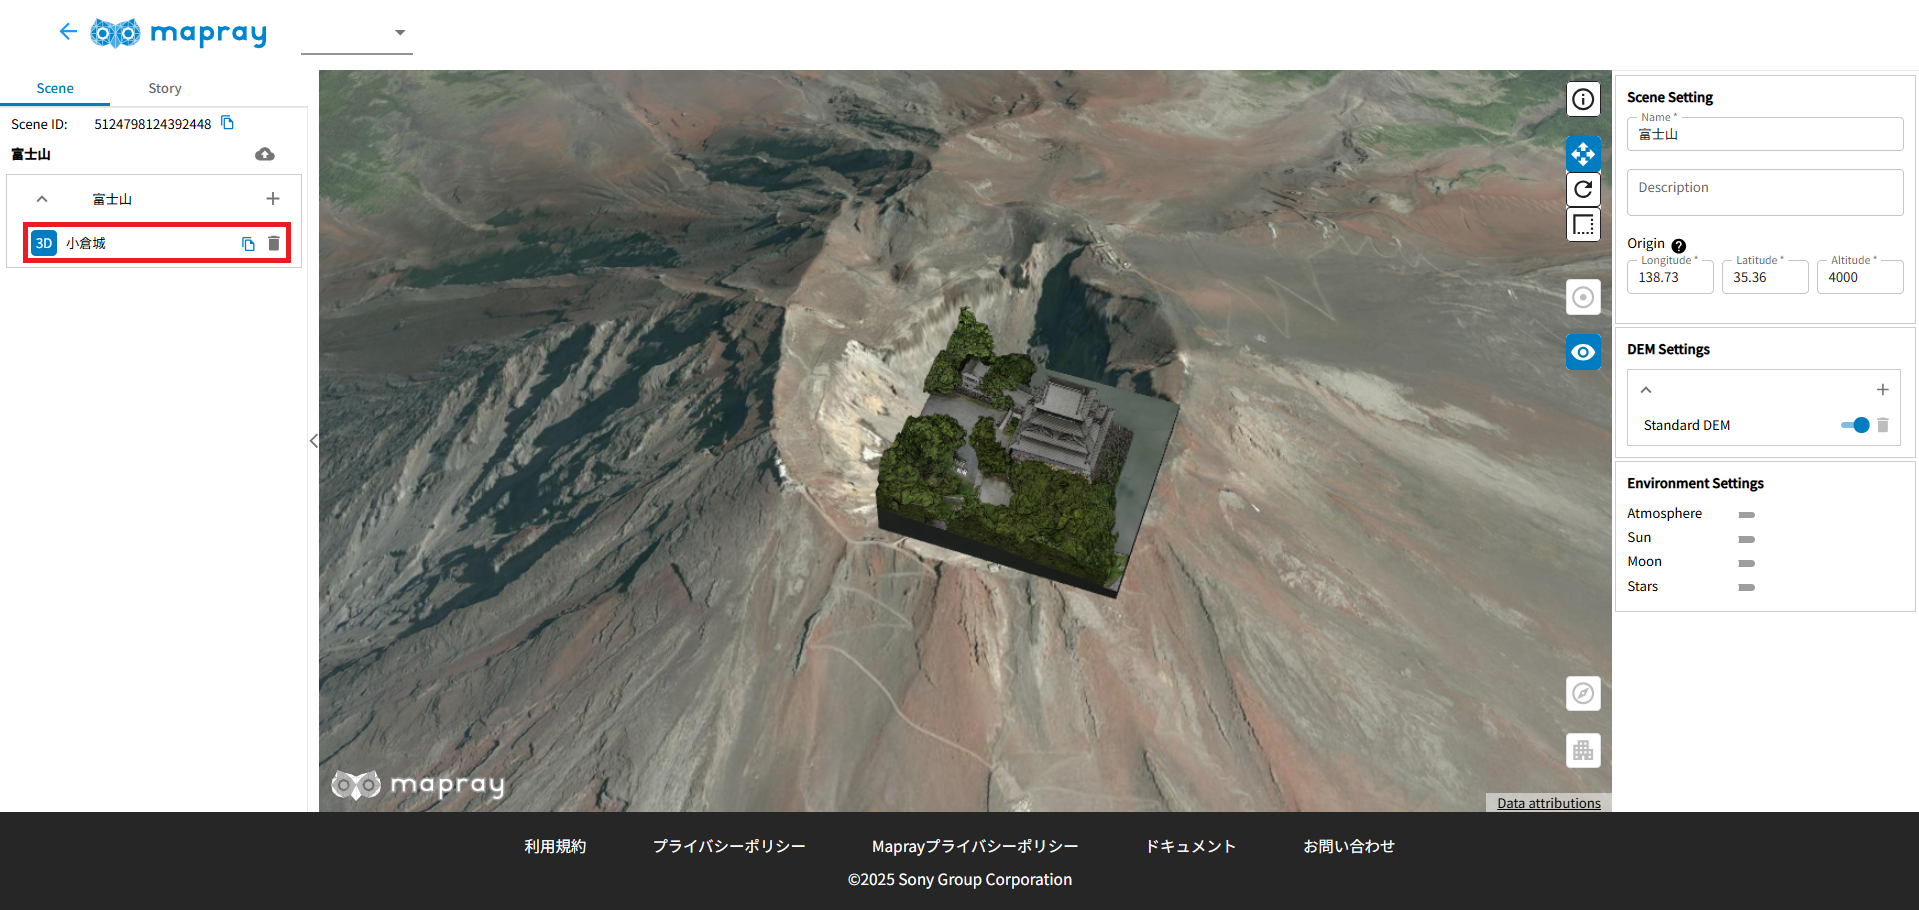The width and height of the screenshot is (1919, 910).
Task: Open the dropdown next to mapray logo
Action: (x=399, y=33)
